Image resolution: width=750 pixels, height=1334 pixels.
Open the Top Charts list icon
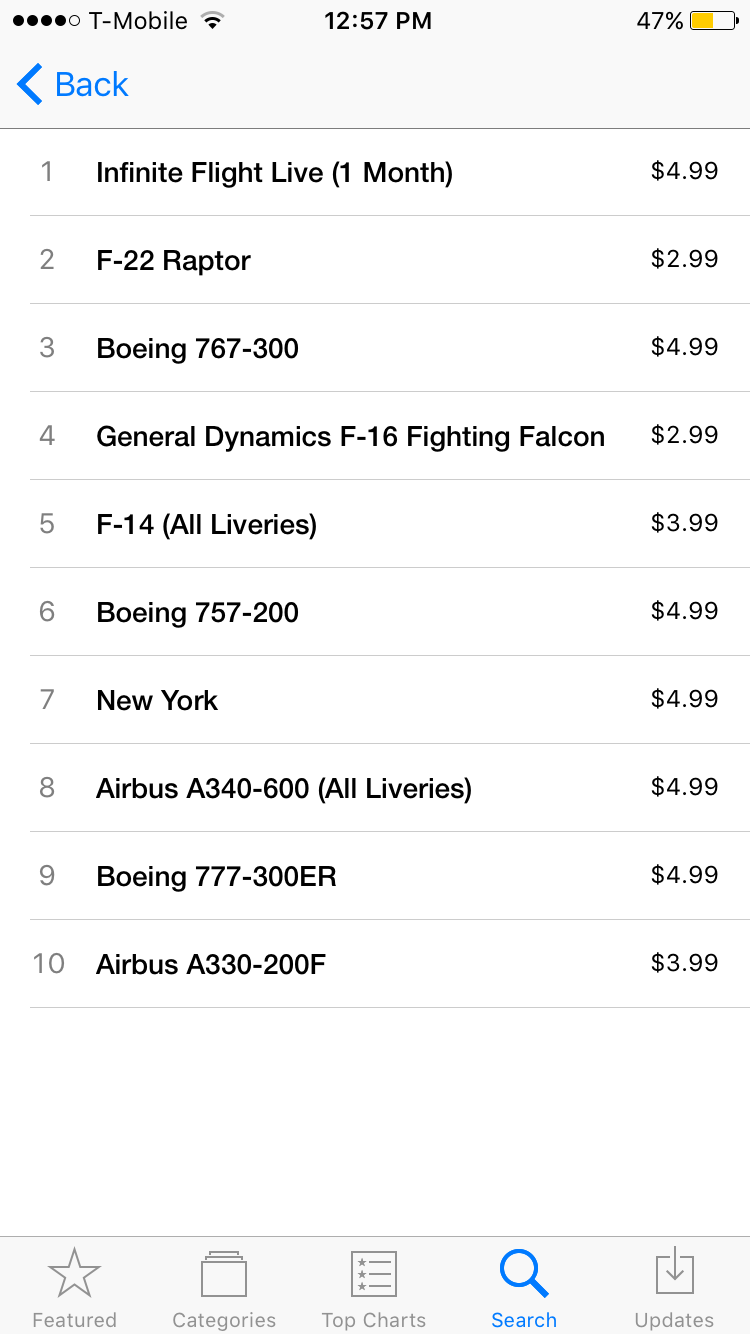coord(374,1274)
